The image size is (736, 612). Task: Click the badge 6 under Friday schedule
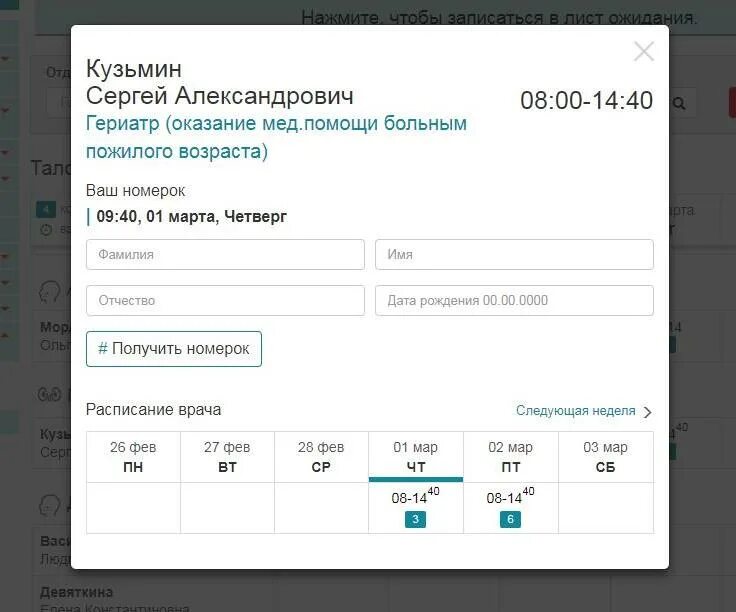[510, 520]
